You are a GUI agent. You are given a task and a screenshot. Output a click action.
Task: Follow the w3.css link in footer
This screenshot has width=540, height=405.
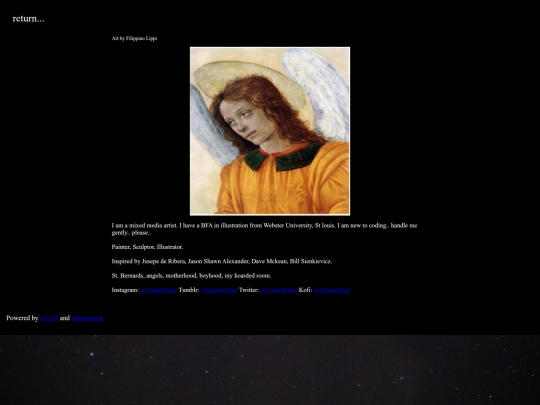49,318
